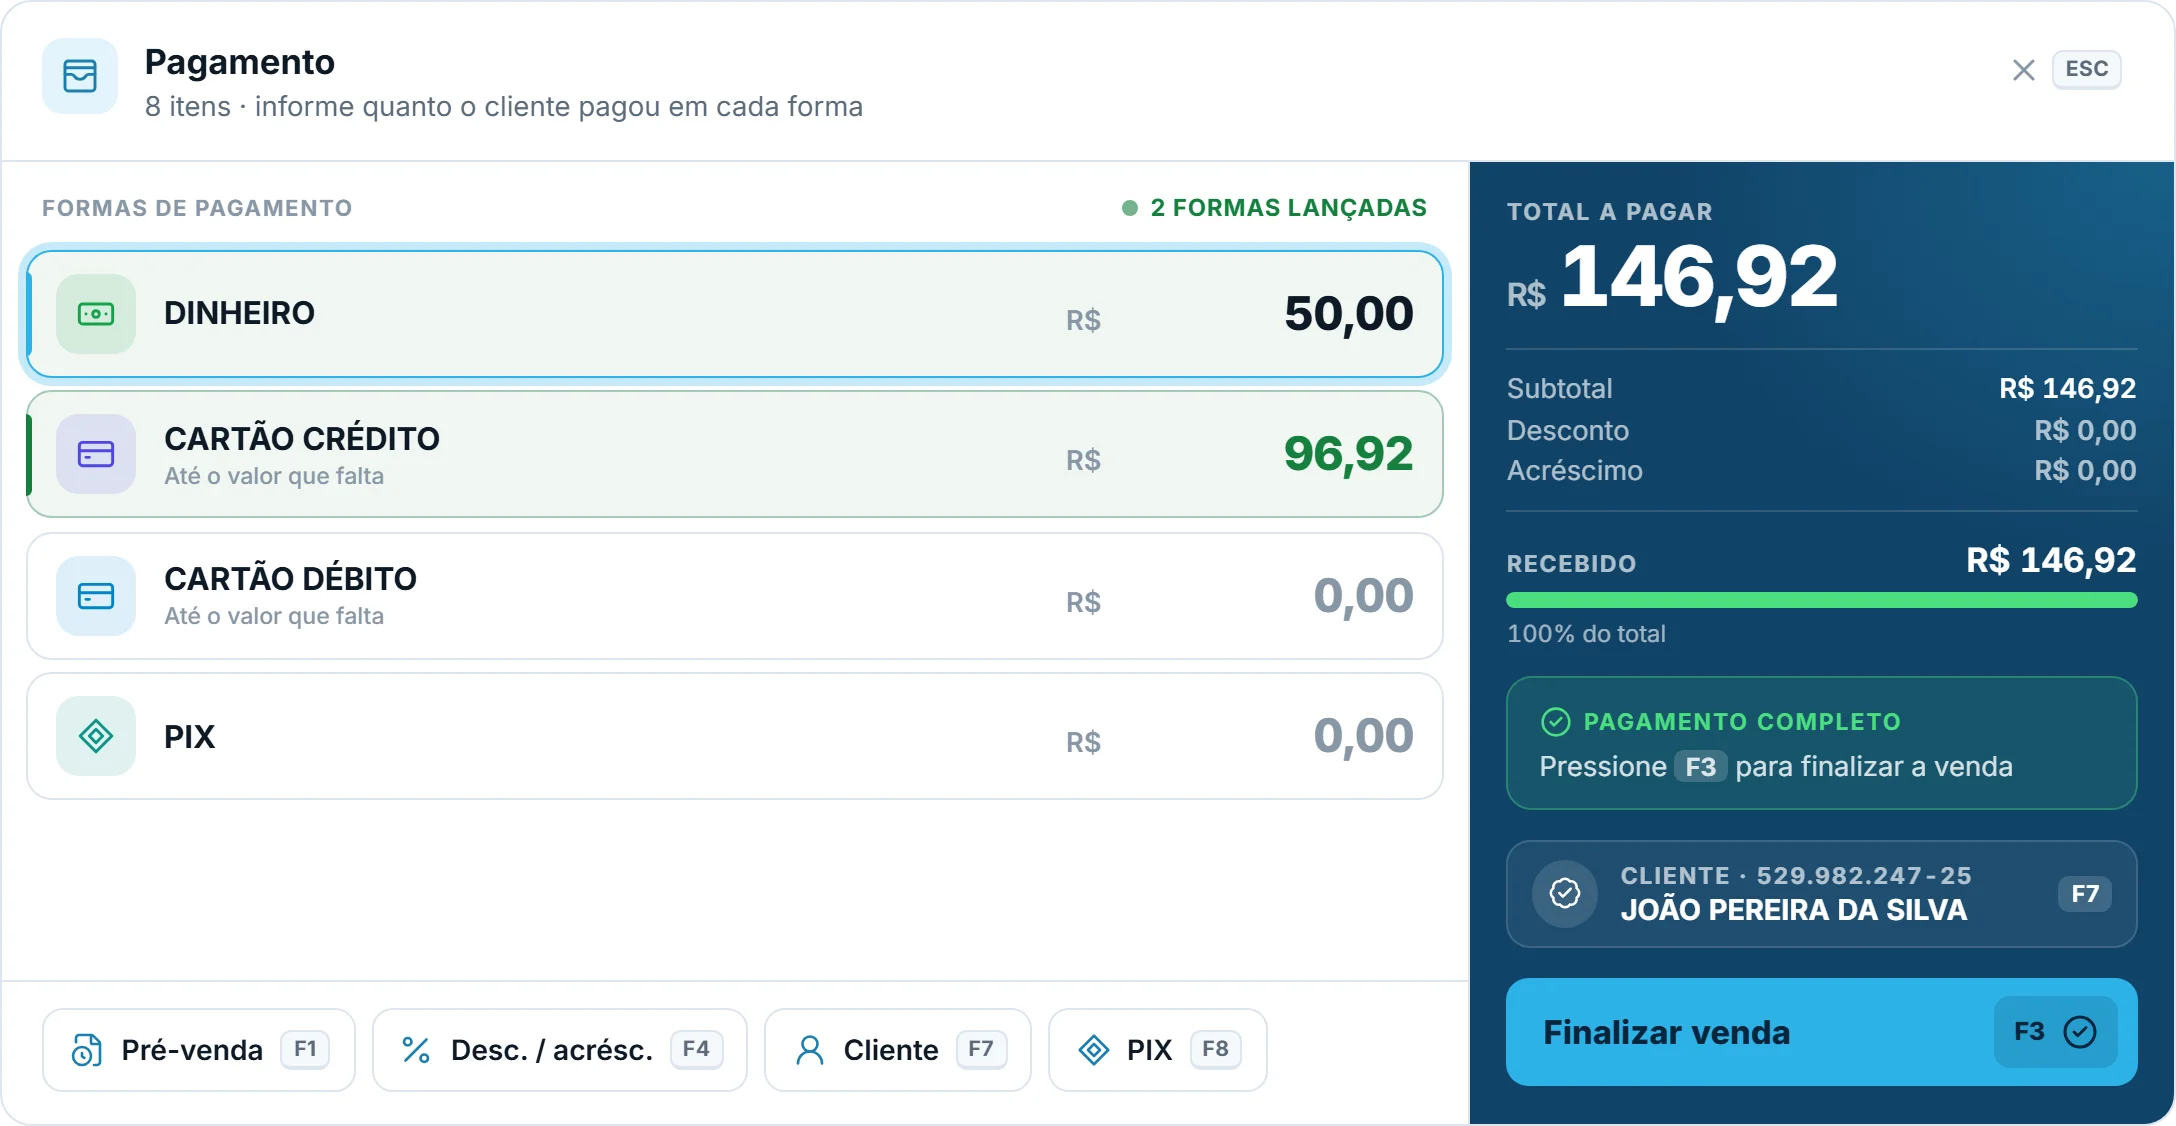Select the DINHEIRO payment label
This screenshot has height=1126, width=2176.
239,313
